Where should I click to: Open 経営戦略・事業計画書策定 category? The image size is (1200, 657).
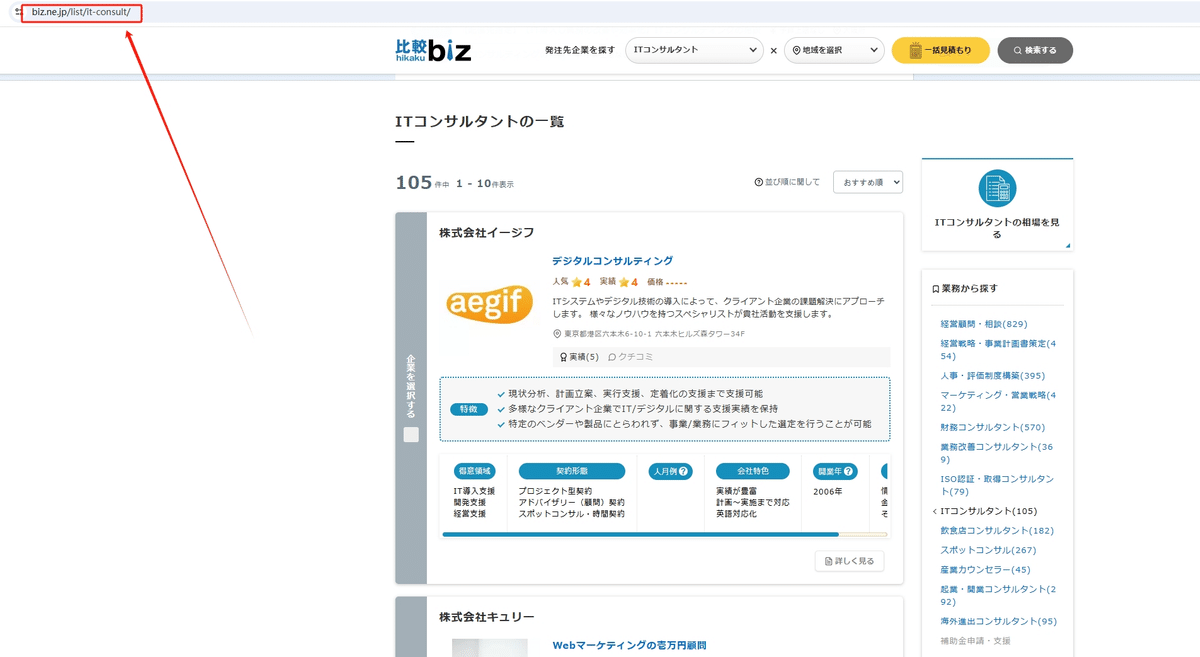998,349
